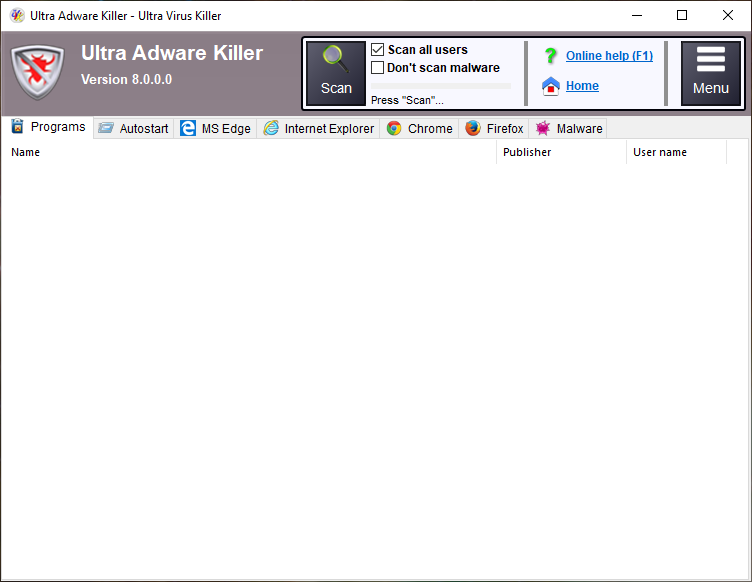Go to the Chrome tab

click(x=420, y=128)
